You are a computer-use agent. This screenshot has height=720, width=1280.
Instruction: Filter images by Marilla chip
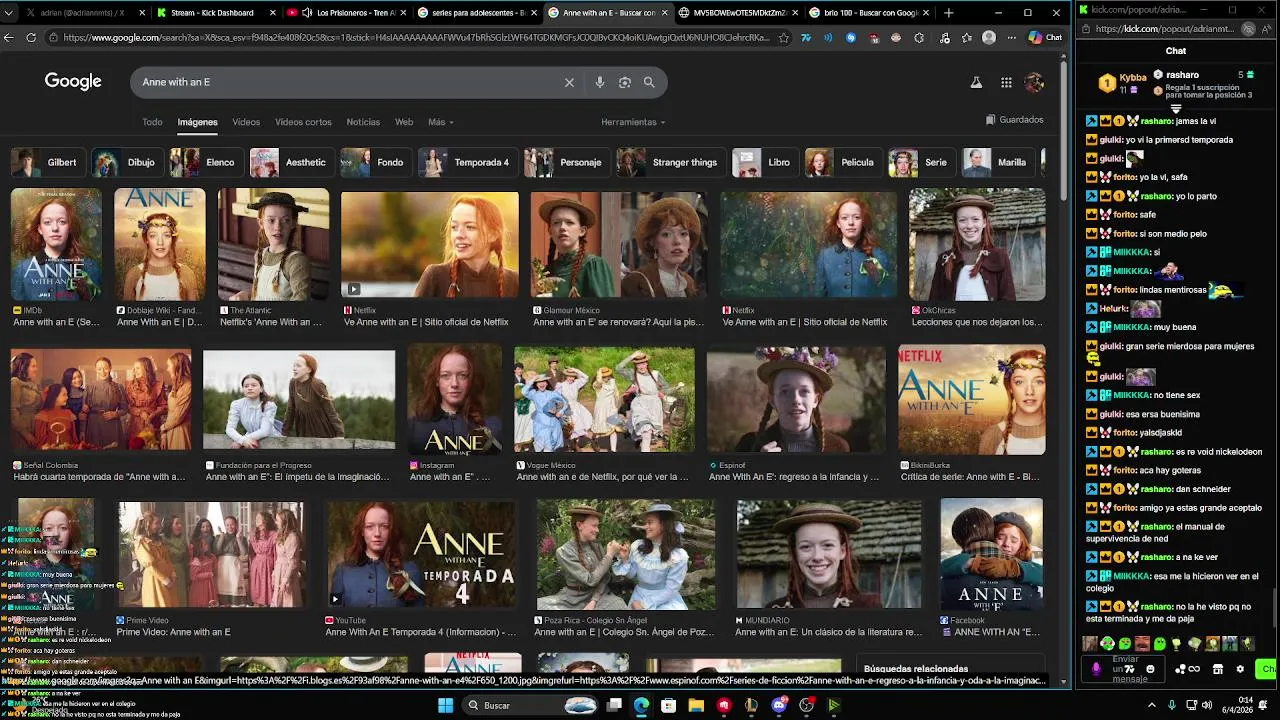998,162
